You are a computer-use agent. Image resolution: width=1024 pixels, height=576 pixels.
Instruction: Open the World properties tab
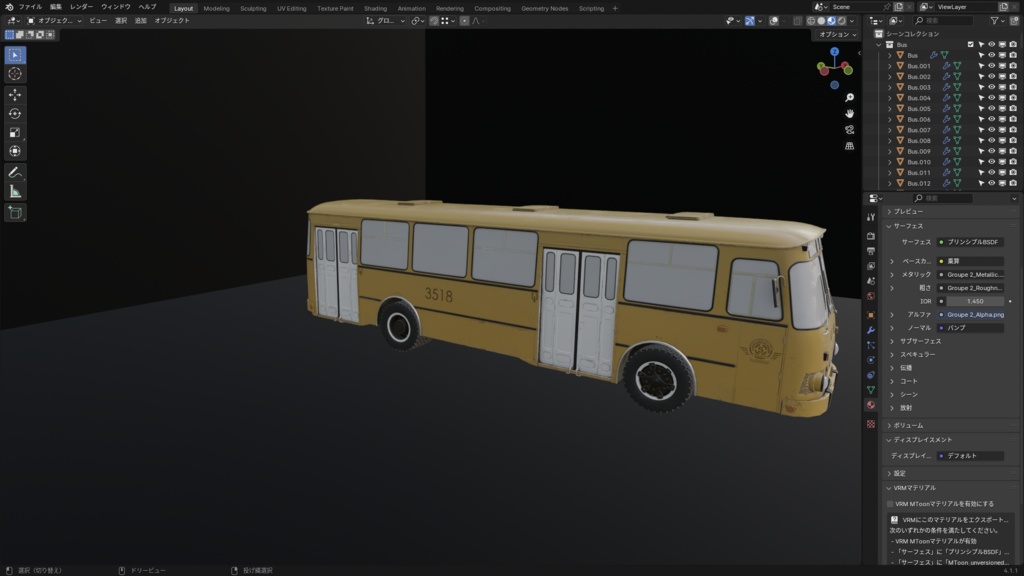[x=871, y=296]
